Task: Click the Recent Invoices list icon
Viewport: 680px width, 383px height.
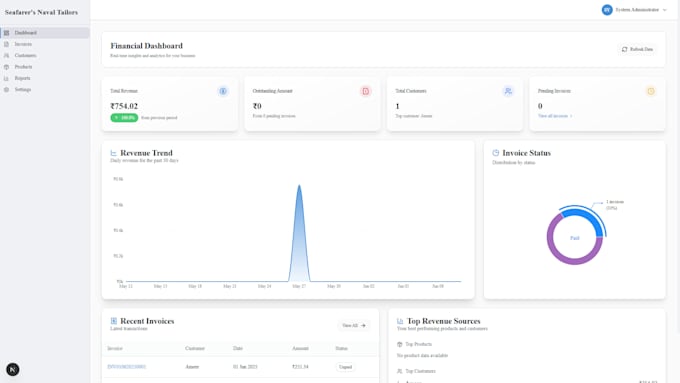Action: (x=114, y=321)
